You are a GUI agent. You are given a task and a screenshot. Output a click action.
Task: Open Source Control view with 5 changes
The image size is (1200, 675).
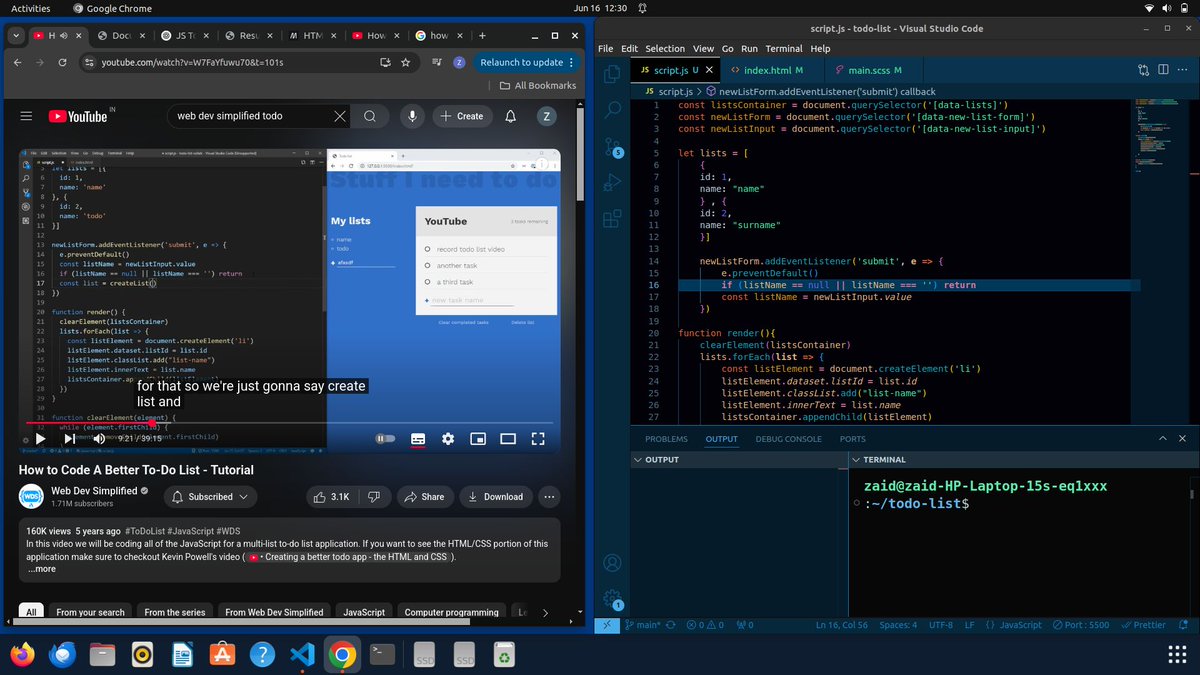point(613,147)
